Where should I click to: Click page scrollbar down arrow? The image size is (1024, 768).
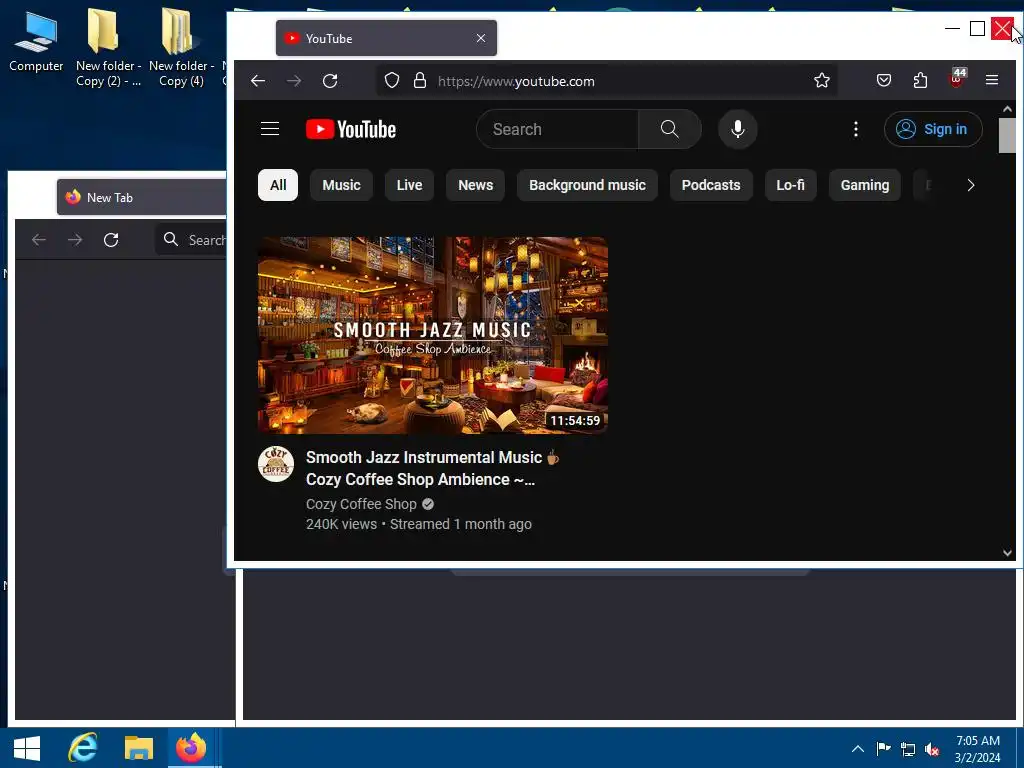[x=1007, y=552]
